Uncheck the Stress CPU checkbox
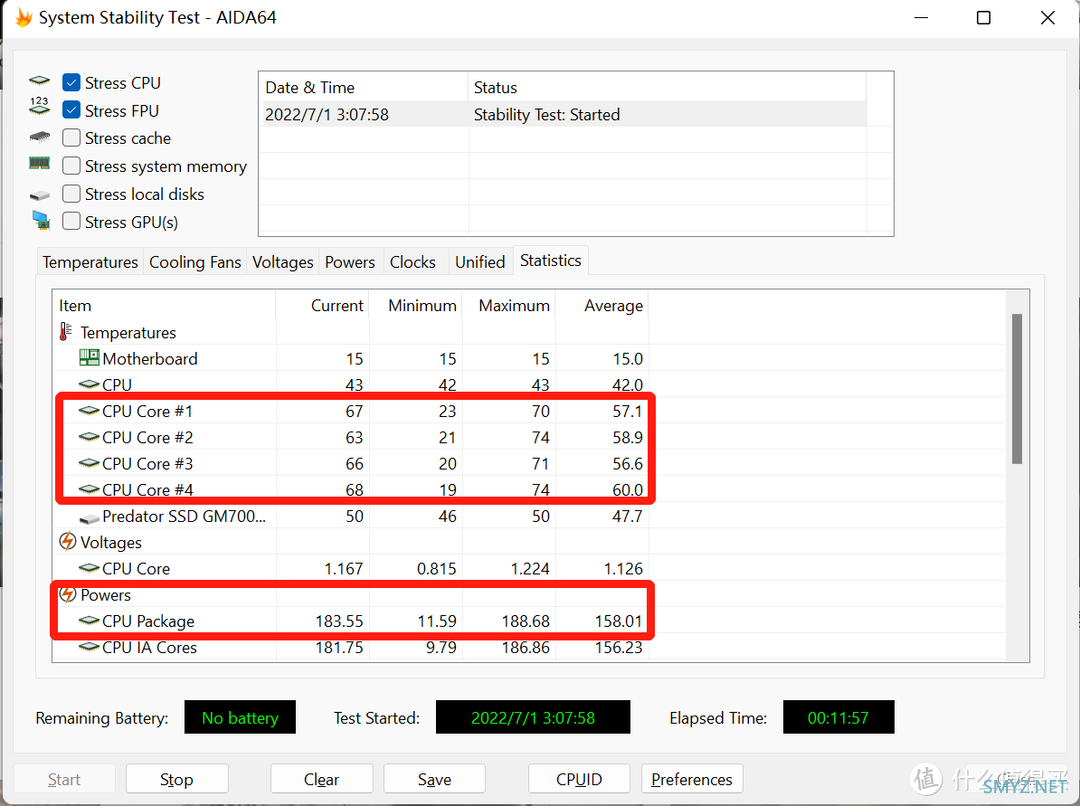 tap(71, 83)
